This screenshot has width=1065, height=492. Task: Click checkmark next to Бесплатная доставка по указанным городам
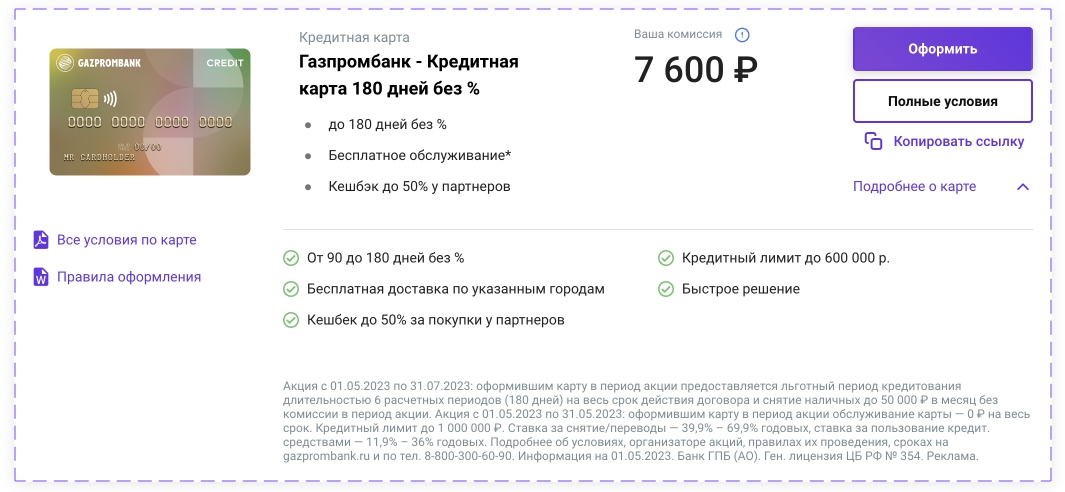(x=291, y=289)
